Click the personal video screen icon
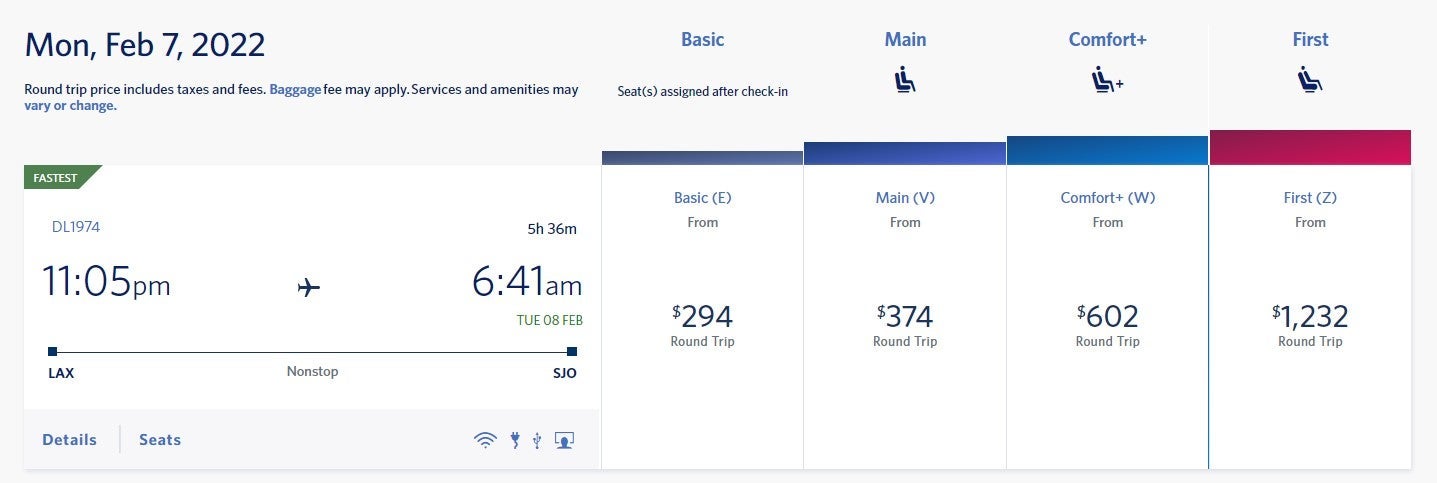This screenshot has width=1437, height=483. point(565,440)
